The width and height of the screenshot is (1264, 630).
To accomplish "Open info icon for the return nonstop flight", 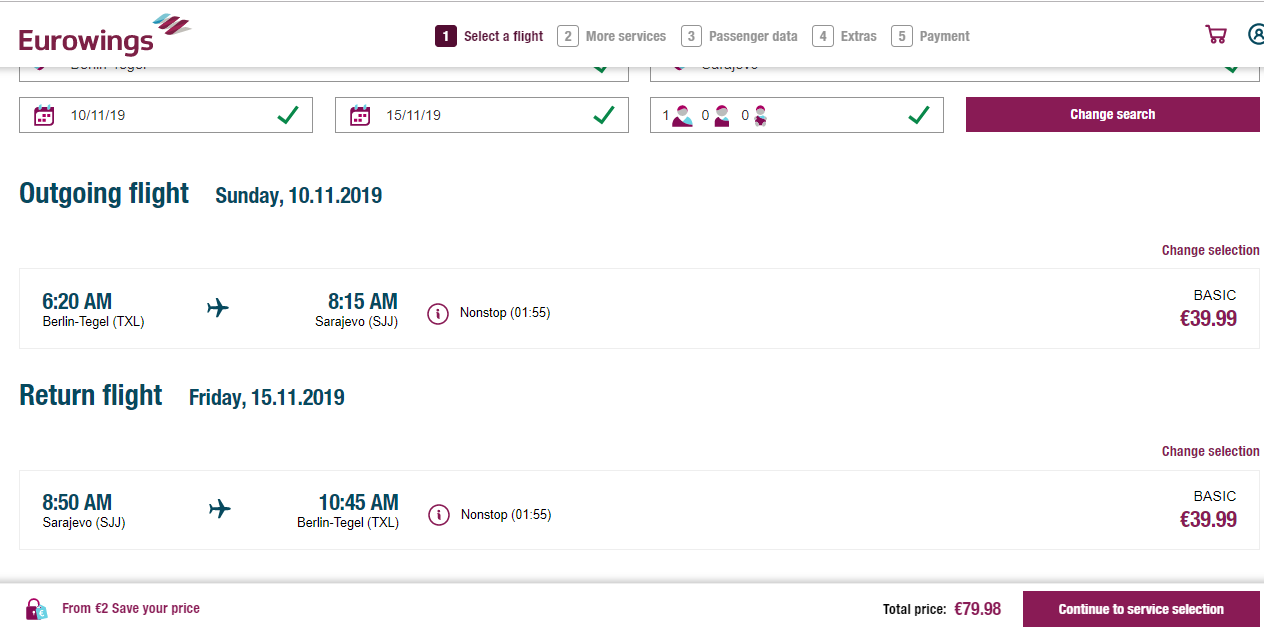I will [438, 515].
